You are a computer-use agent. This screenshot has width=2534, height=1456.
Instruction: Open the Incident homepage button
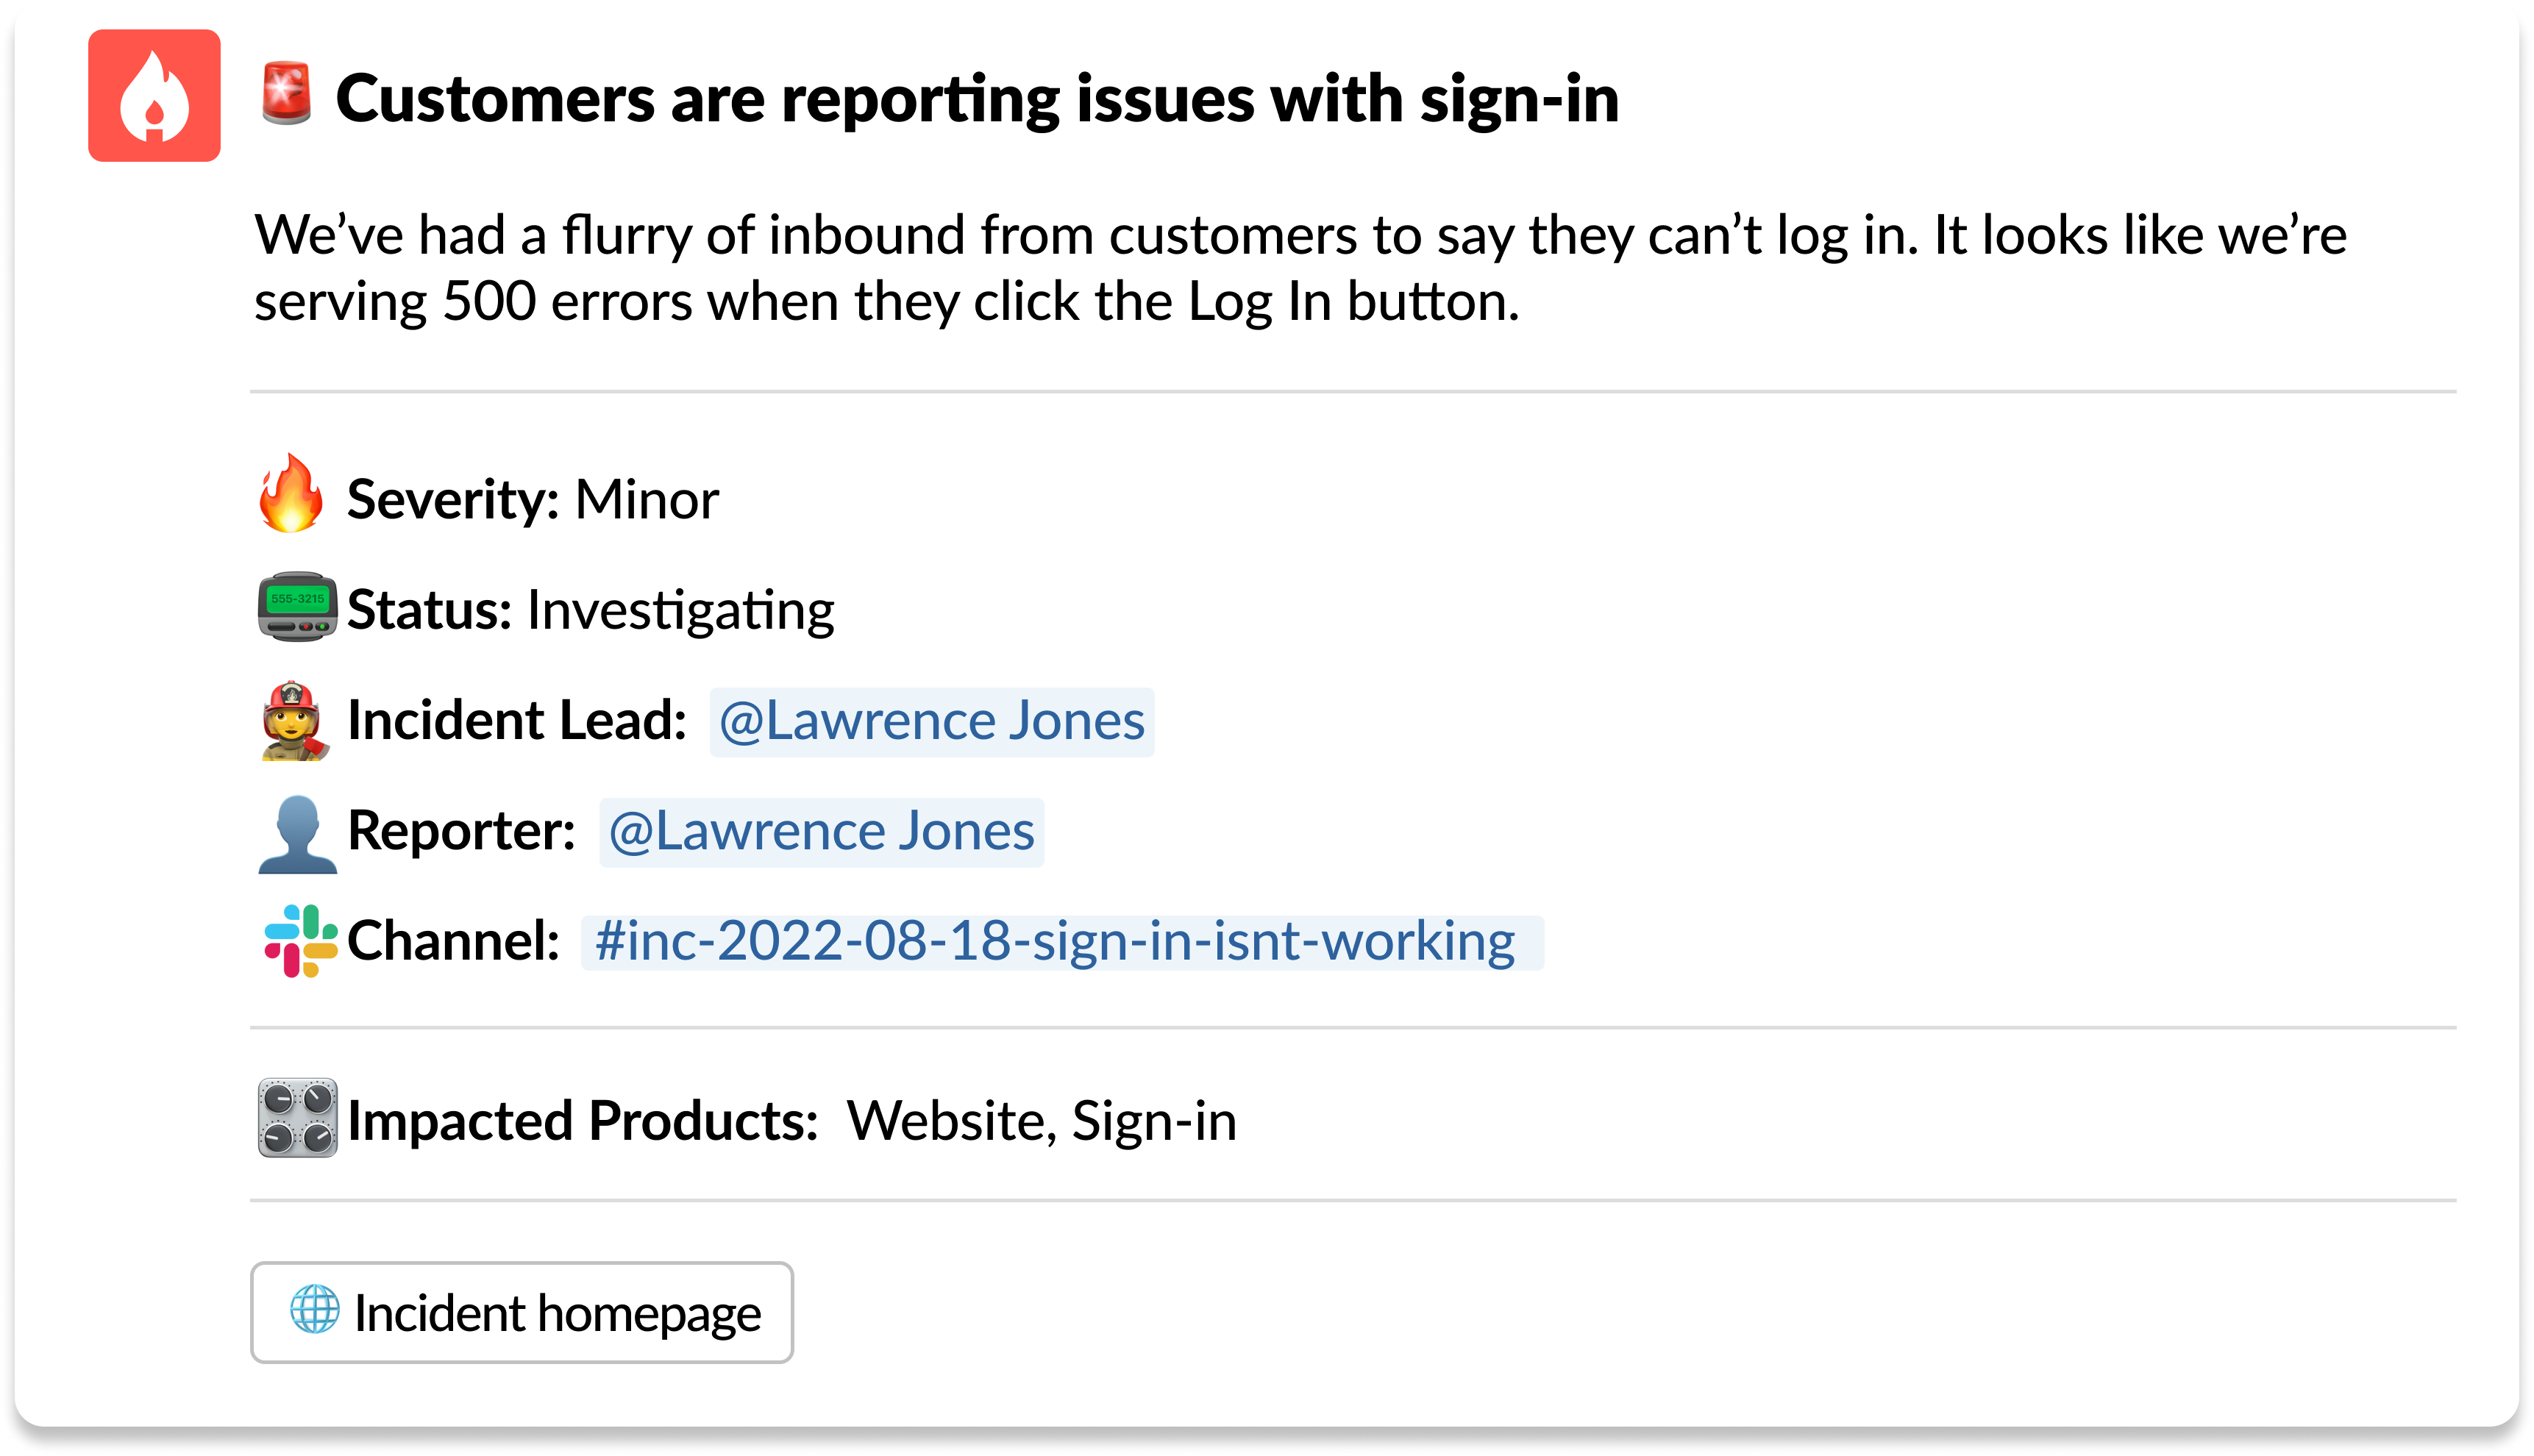tap(522, 1312)
